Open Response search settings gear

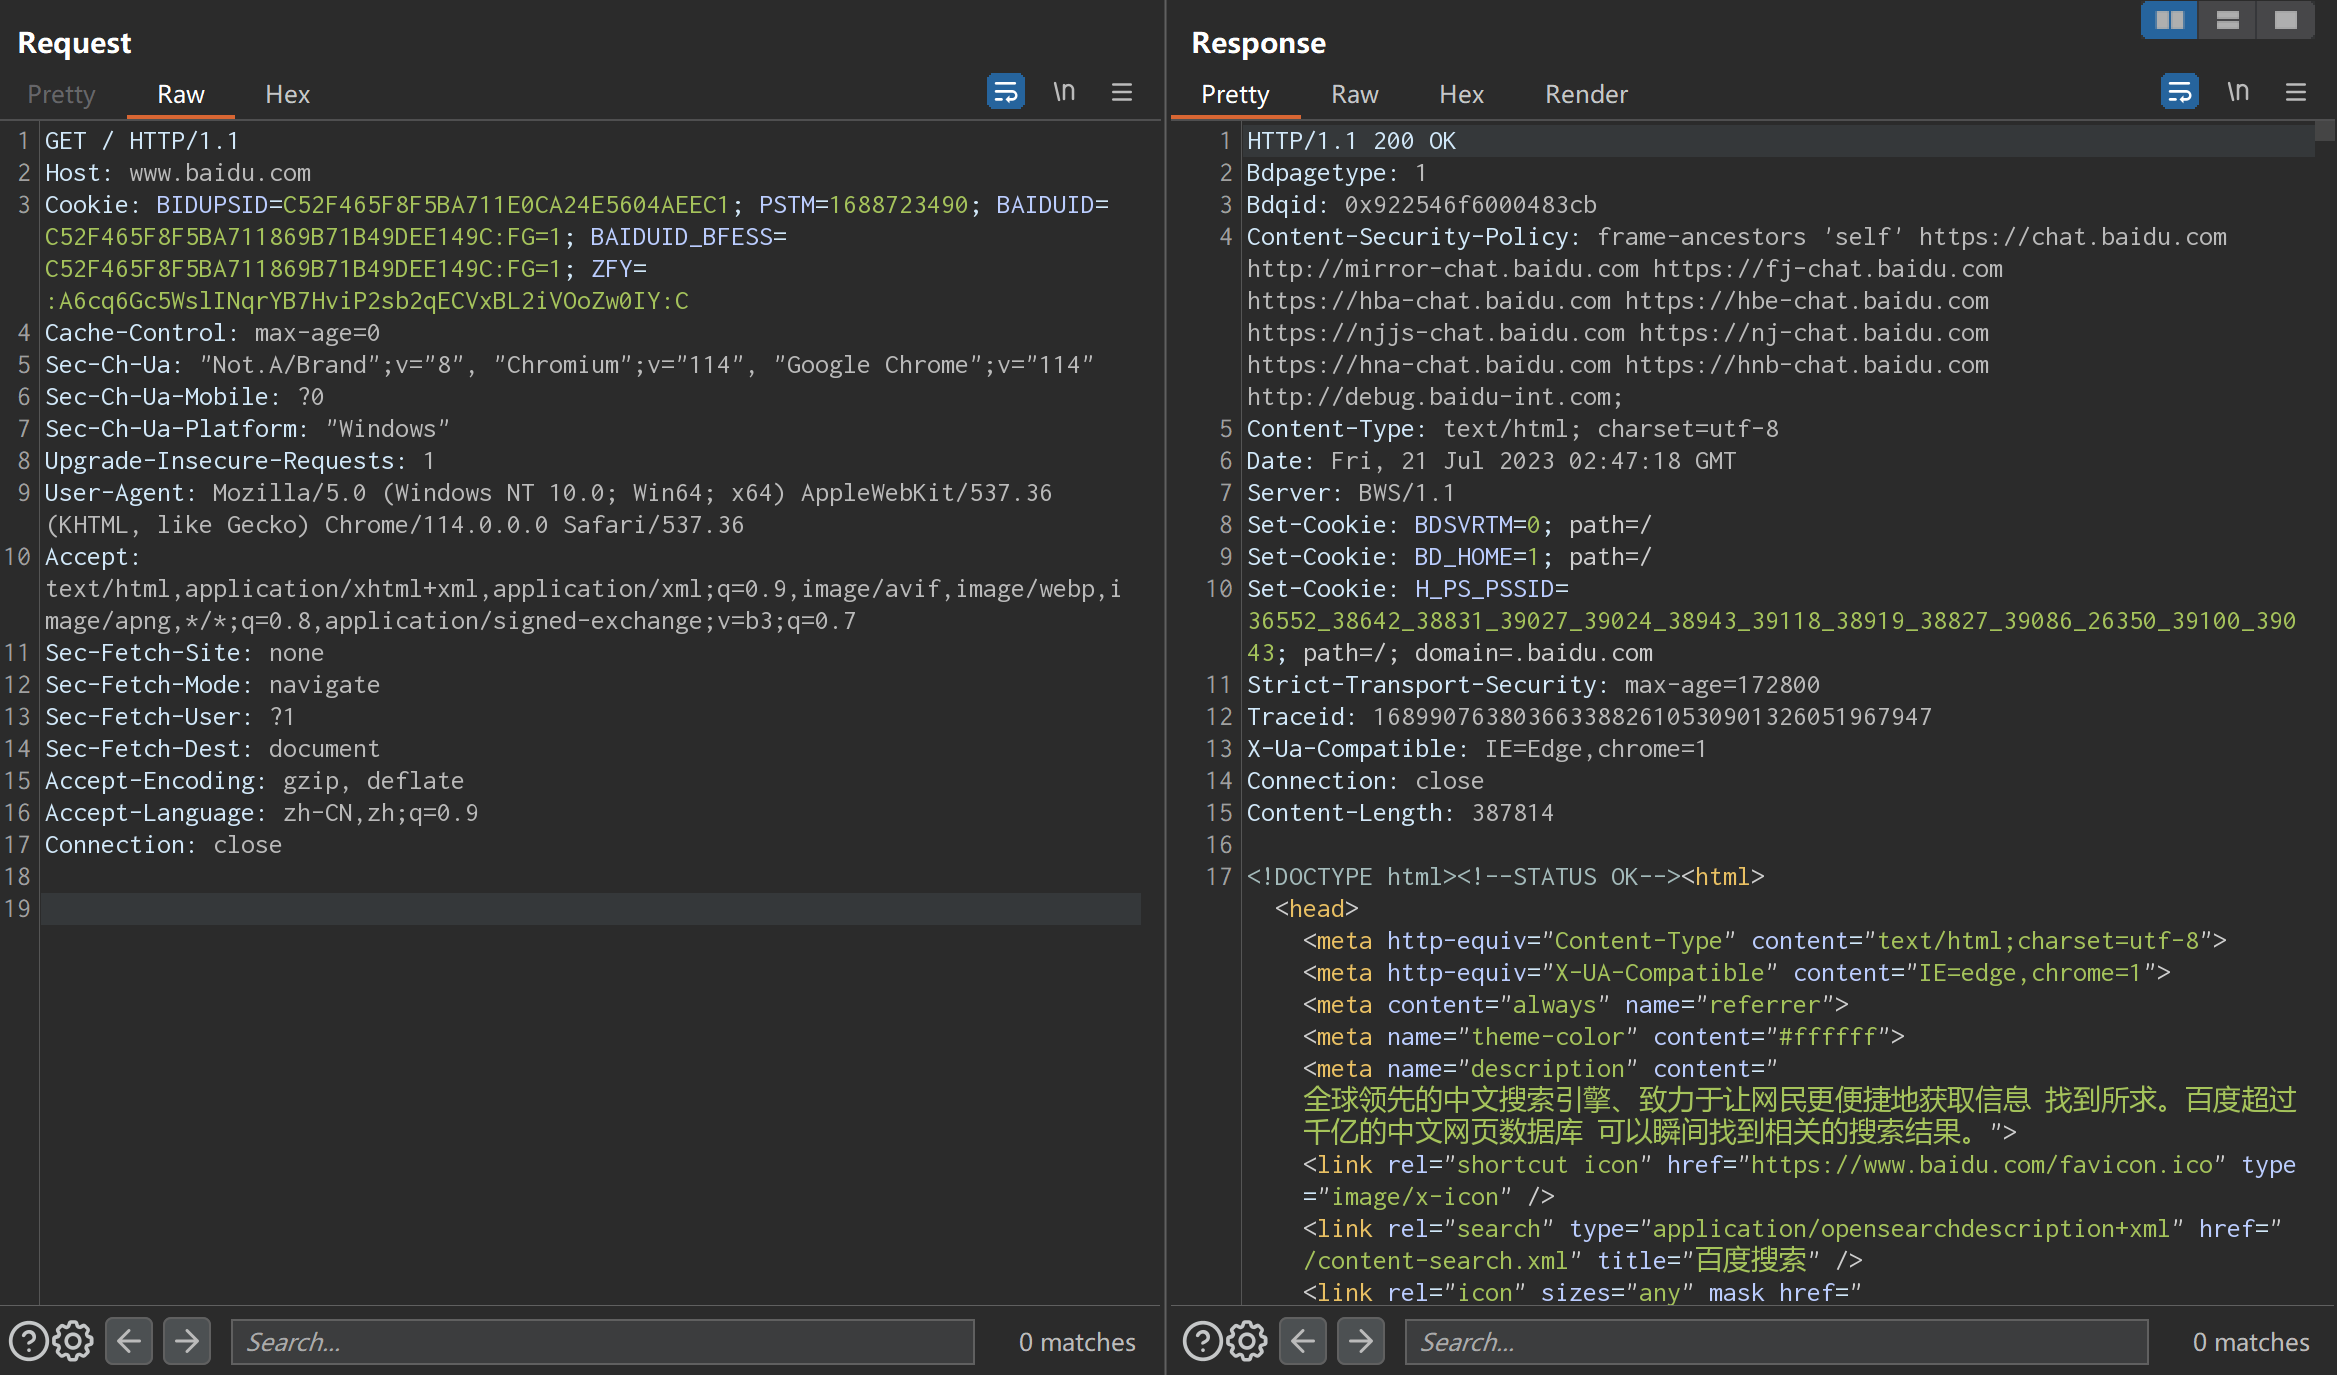click(x=1247, y=1341)
